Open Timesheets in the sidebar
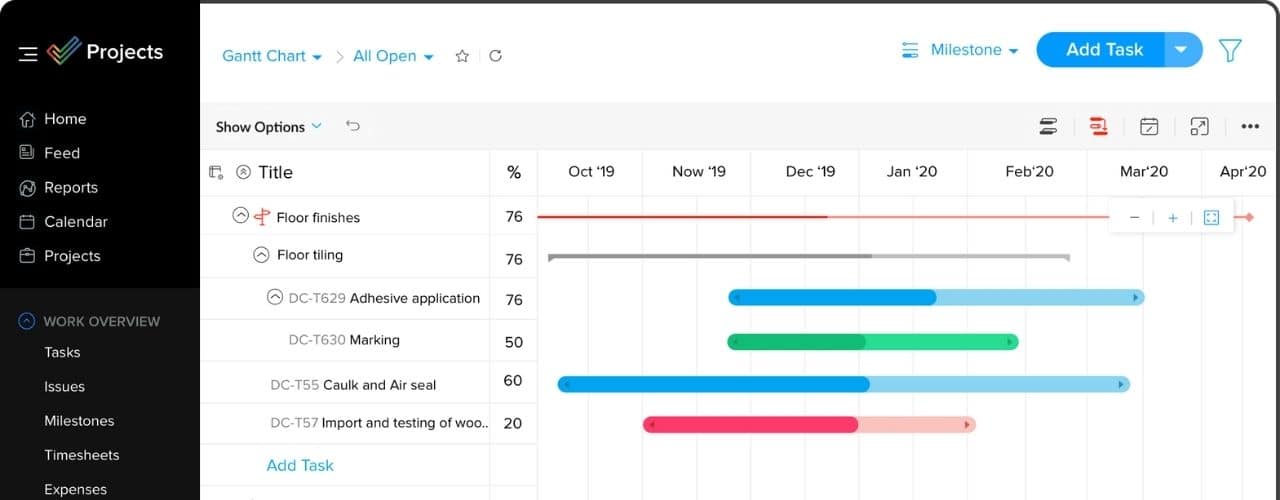Image resolution: width=1280 pixels, height=500 pixels. 81,455
